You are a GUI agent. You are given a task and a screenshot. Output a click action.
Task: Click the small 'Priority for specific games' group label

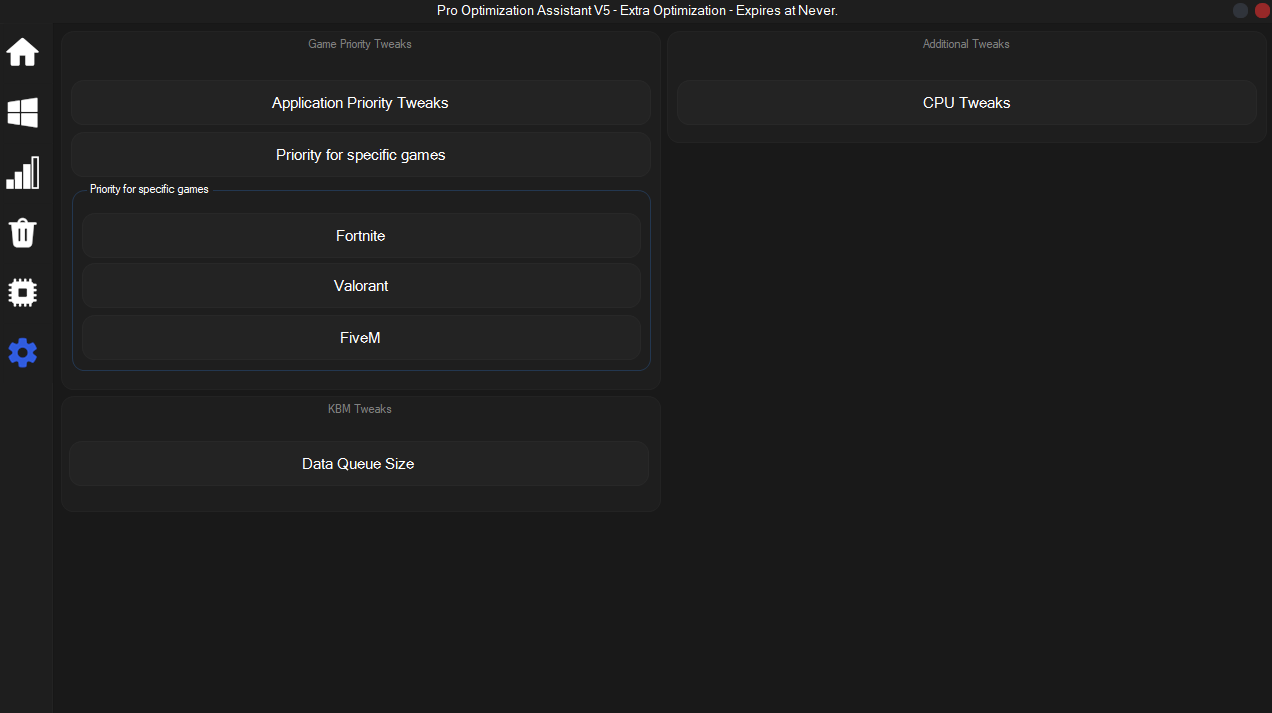149,189
